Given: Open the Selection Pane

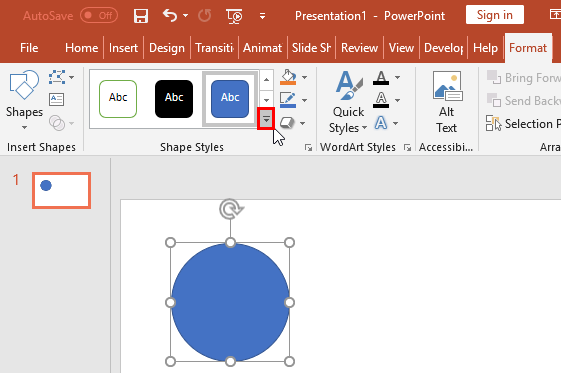Looking at the screenshot, I should tap(523, 124).
